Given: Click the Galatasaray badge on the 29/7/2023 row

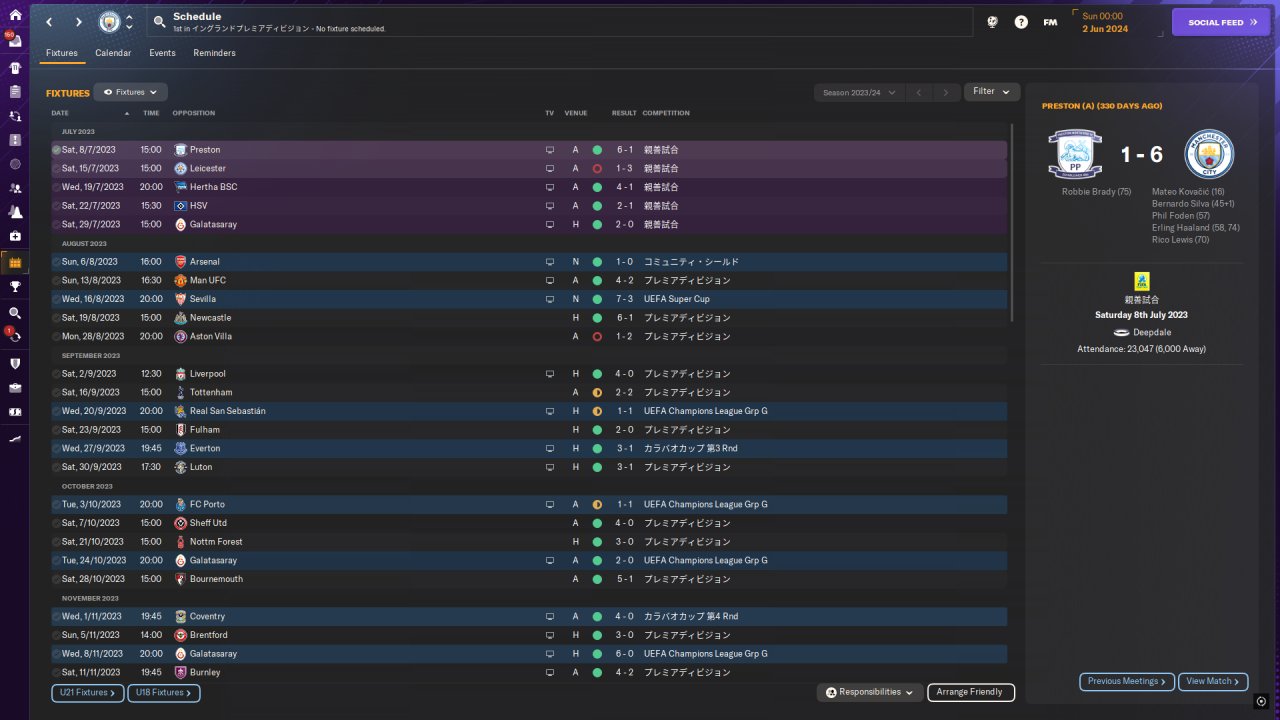Looking at the screenshot, I should click(180, 225).
